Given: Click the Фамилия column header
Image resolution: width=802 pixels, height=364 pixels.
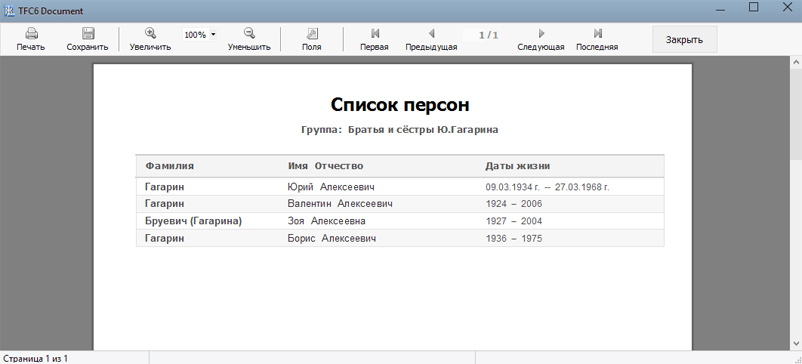Looking at the screenshot, I should (169, 166).
